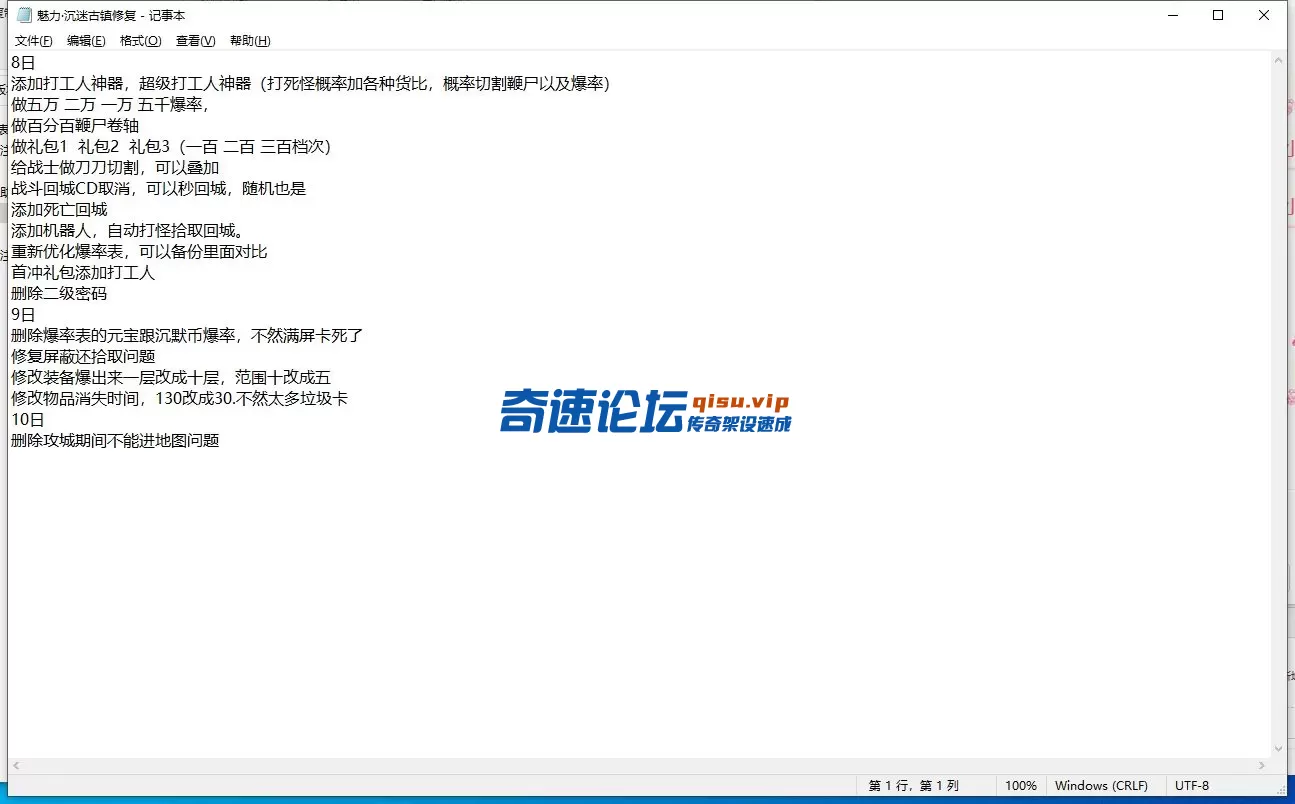Click the line '9日'
This screenshot has width=1295, height=804.
(23, 314)
